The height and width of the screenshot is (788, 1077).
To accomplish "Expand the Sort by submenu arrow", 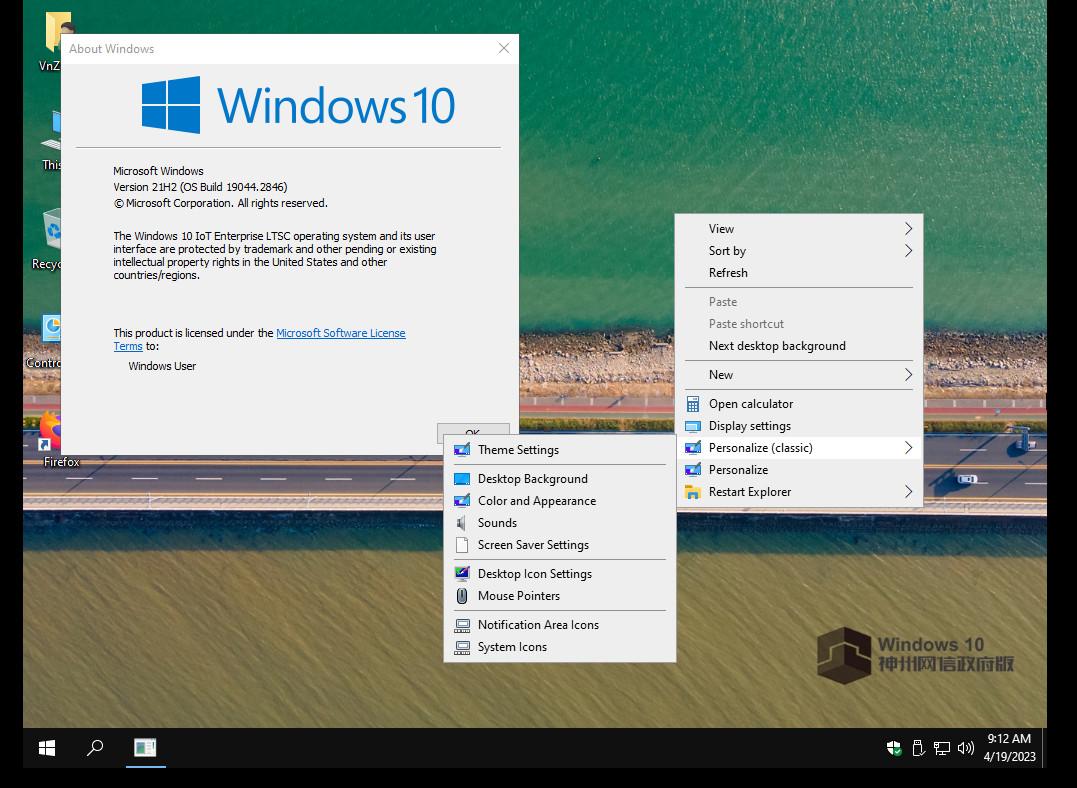I will pos(908,251).
